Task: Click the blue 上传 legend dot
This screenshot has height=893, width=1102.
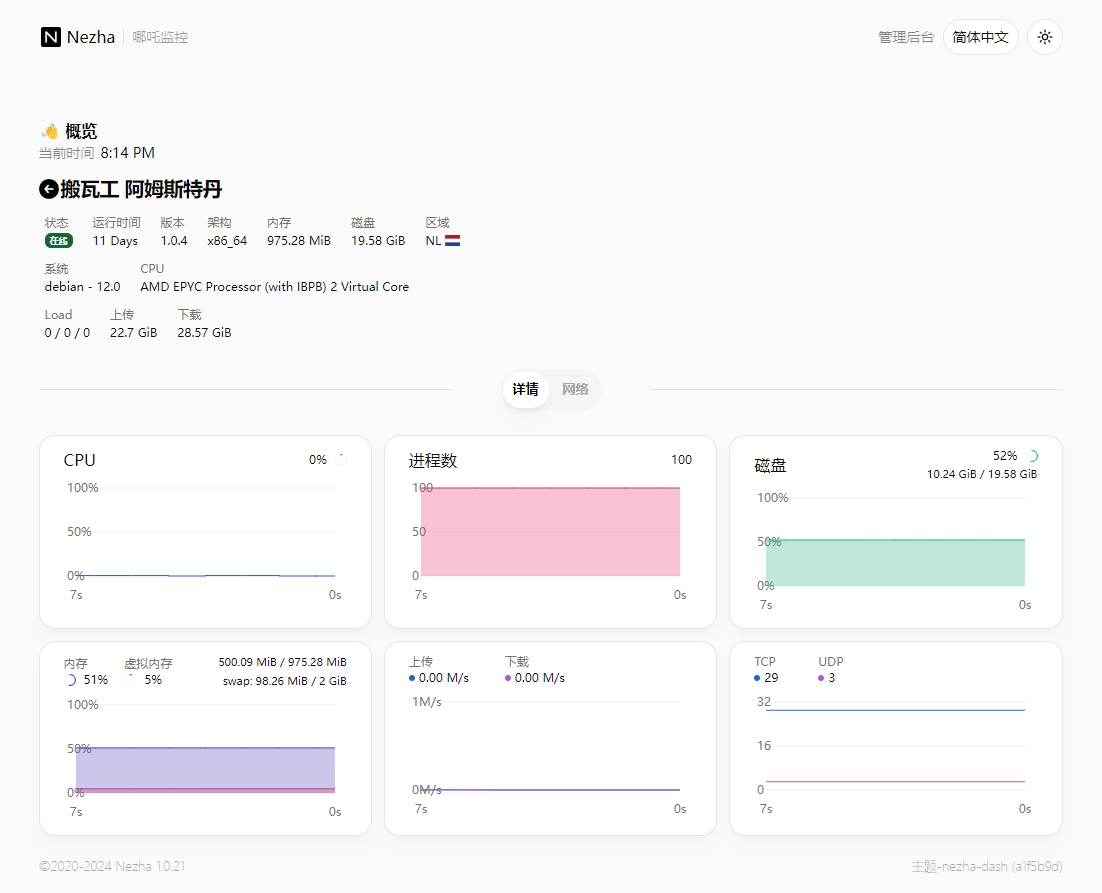Action: point(412,678)
